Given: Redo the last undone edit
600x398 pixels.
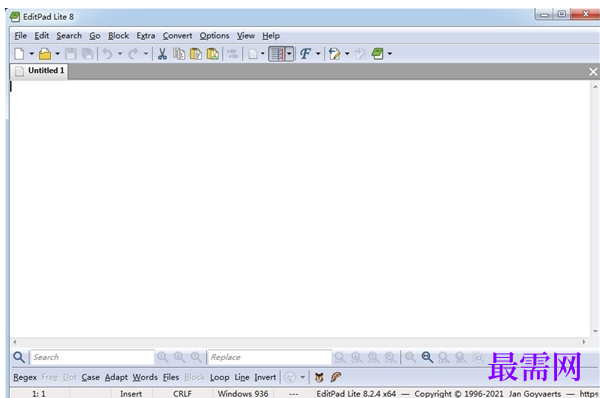Looking at the screenshot, I should click(133, 54).
